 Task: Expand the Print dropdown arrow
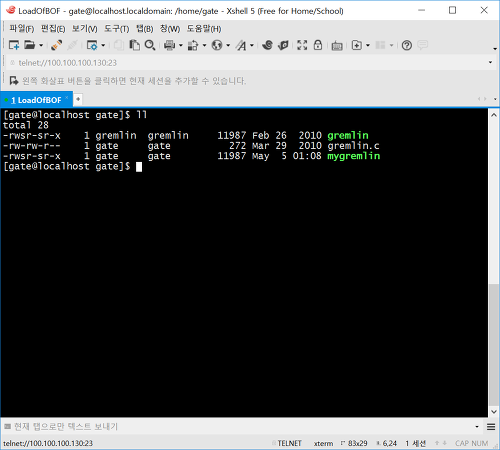coord(180,45)
